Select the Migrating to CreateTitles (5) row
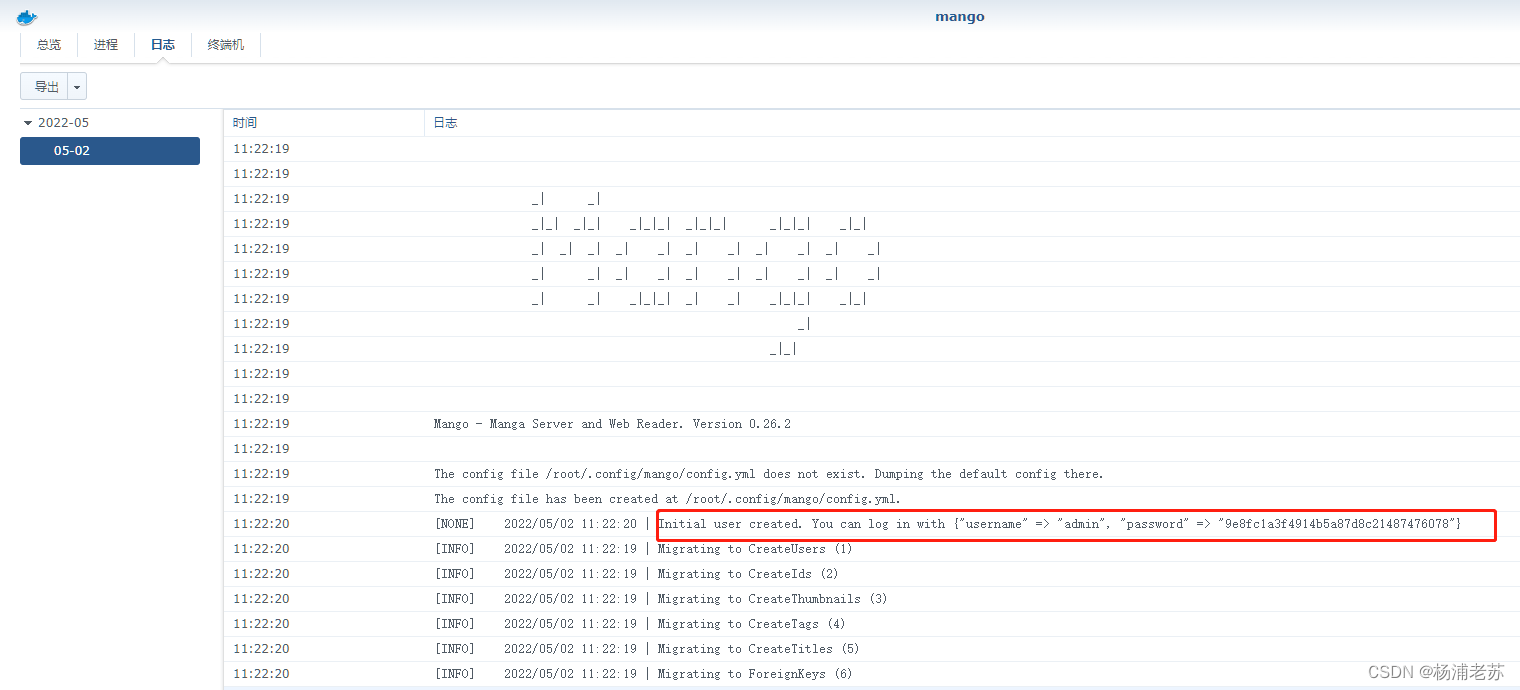 (872, 649)
